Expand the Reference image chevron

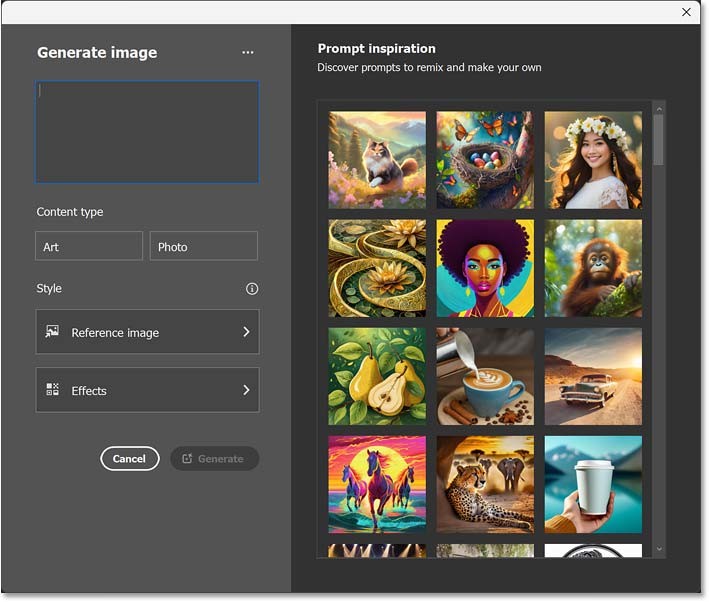tap(246, 332)
